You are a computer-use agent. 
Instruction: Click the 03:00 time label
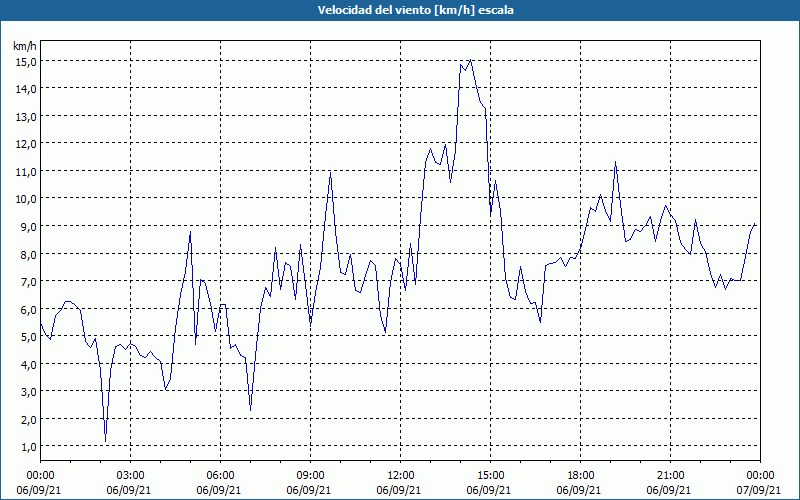pyautogui.click(x=131, y=476)
